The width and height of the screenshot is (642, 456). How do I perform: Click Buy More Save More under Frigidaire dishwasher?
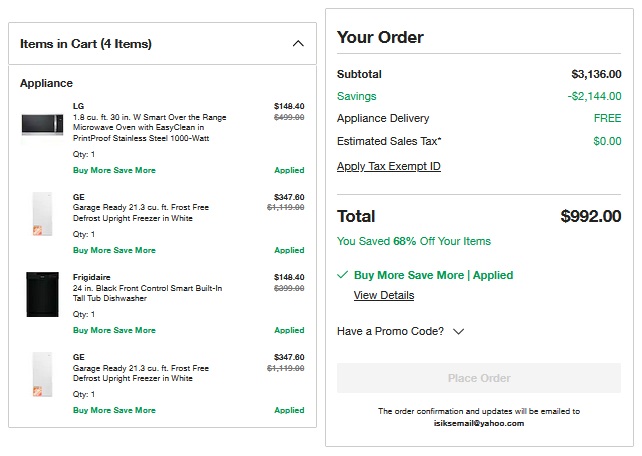(x=114, y=330)
